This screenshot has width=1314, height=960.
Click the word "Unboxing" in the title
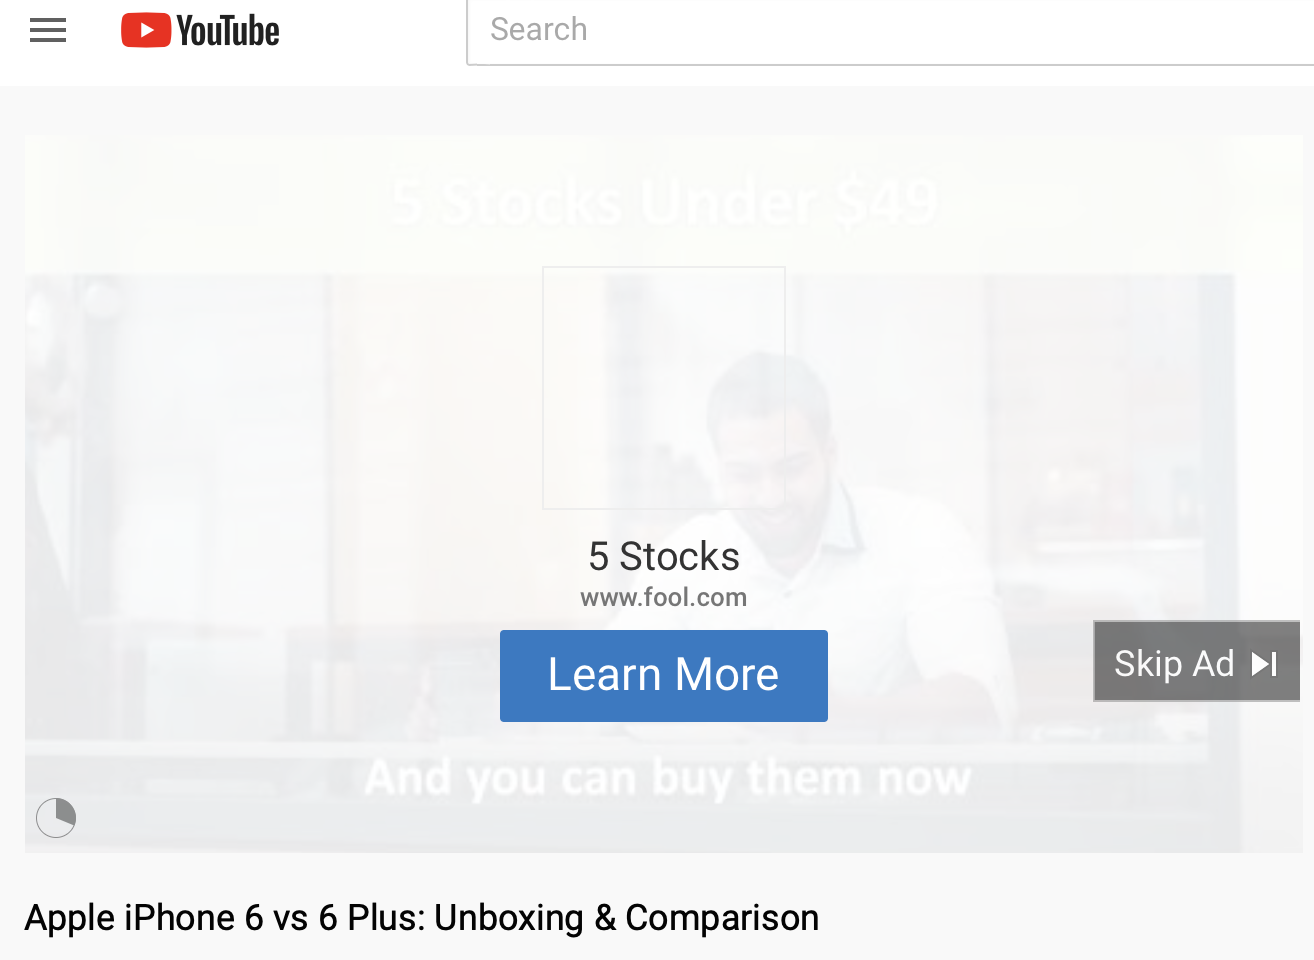509,918
